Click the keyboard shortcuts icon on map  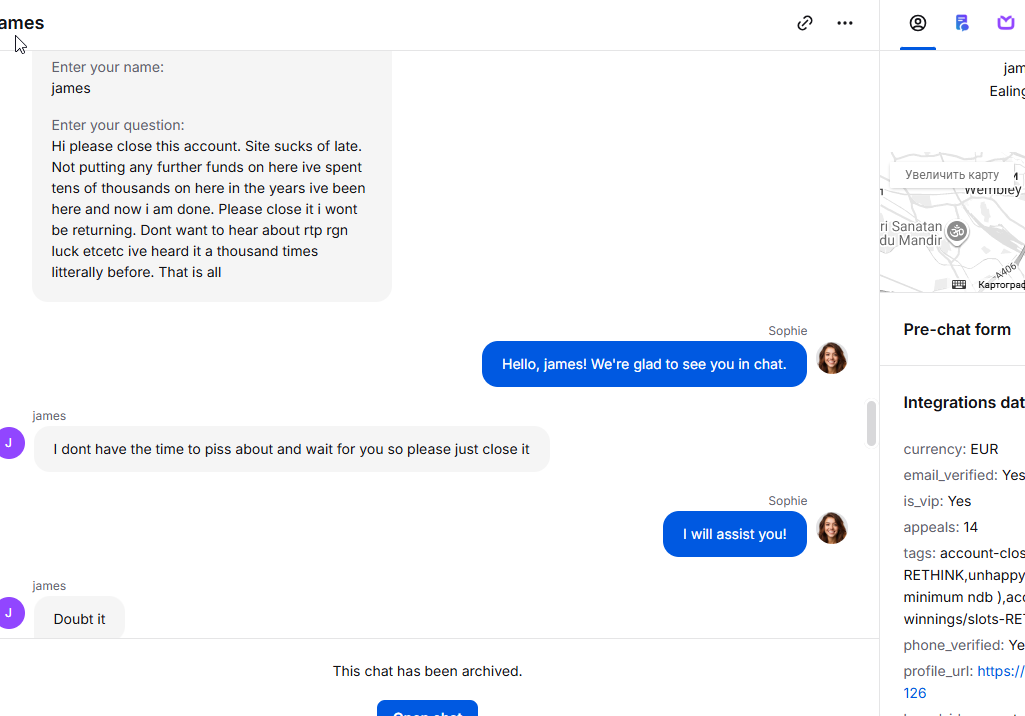[958, 284]
